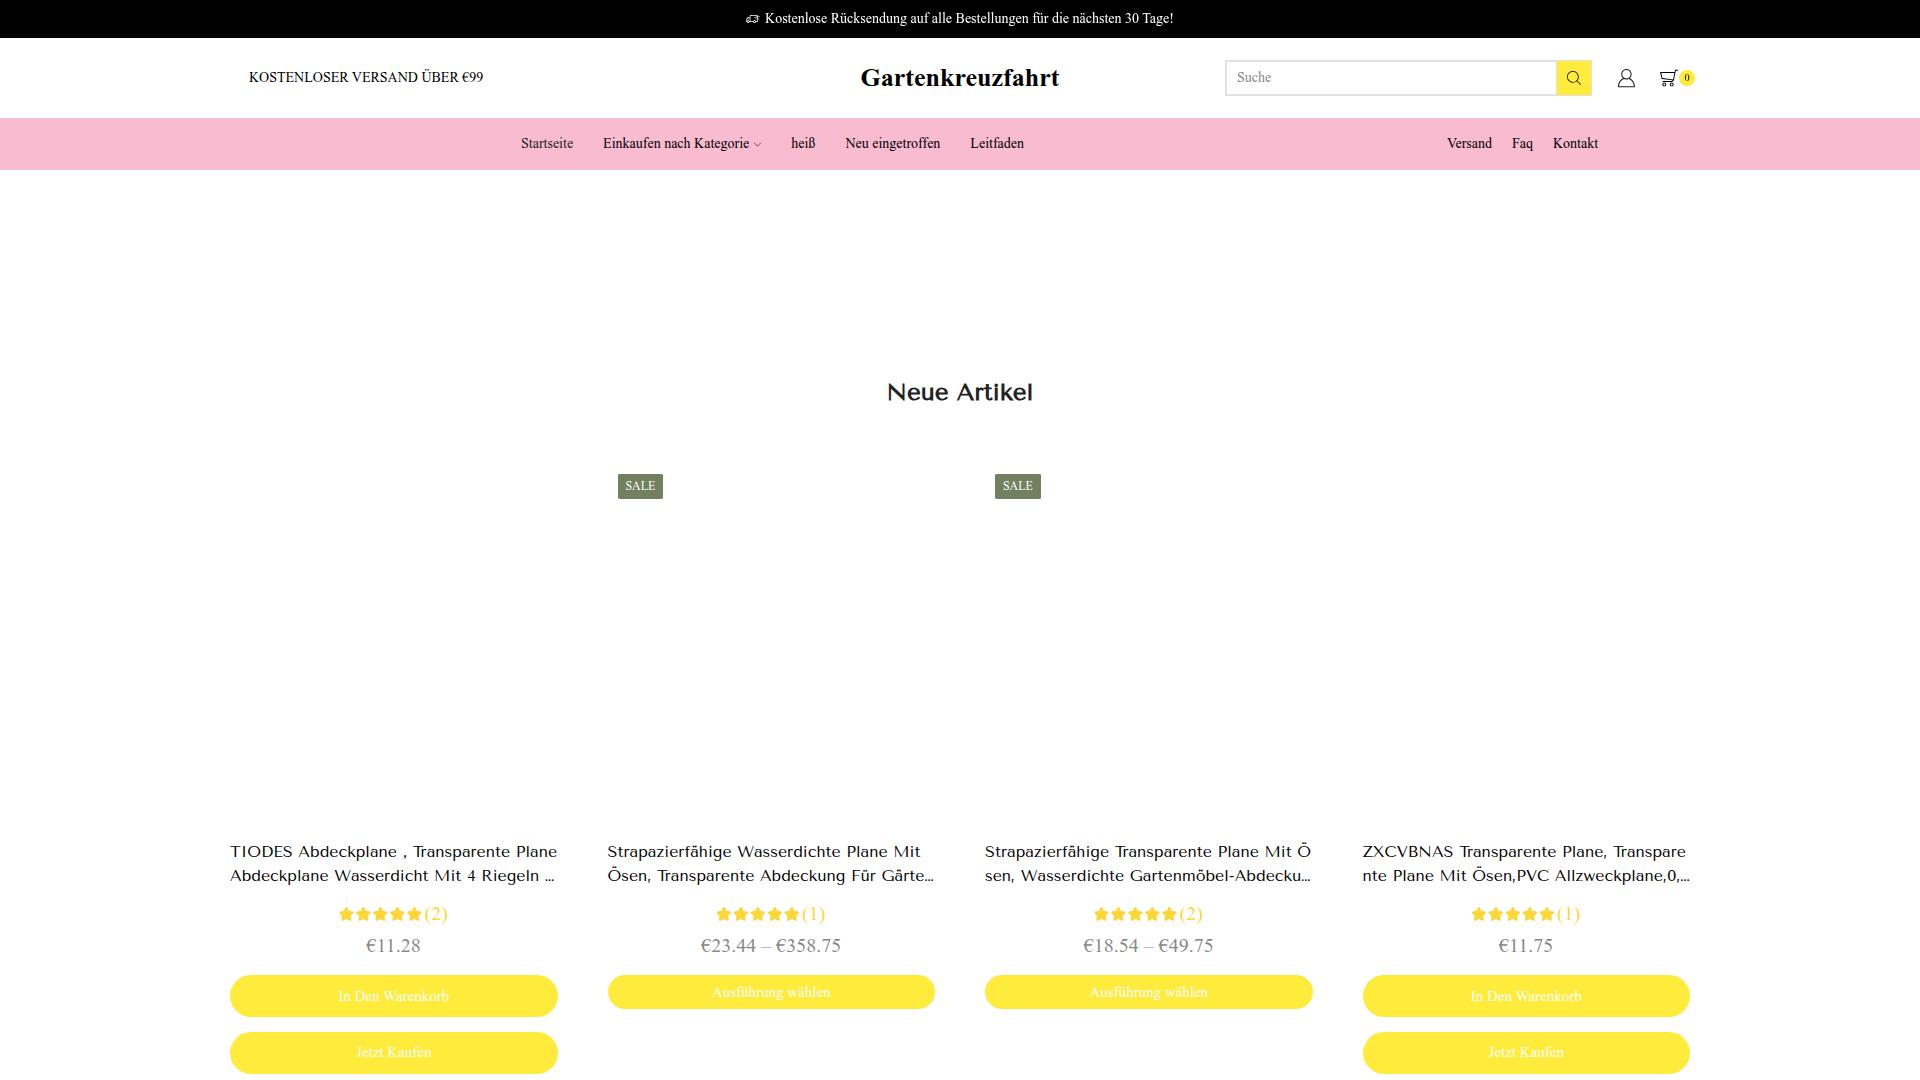Click Jetzt Kaufen under ZXCVBNAS Transparente Plane
Viewport: 1920px width, 1080px height.
point(1526,1053)
